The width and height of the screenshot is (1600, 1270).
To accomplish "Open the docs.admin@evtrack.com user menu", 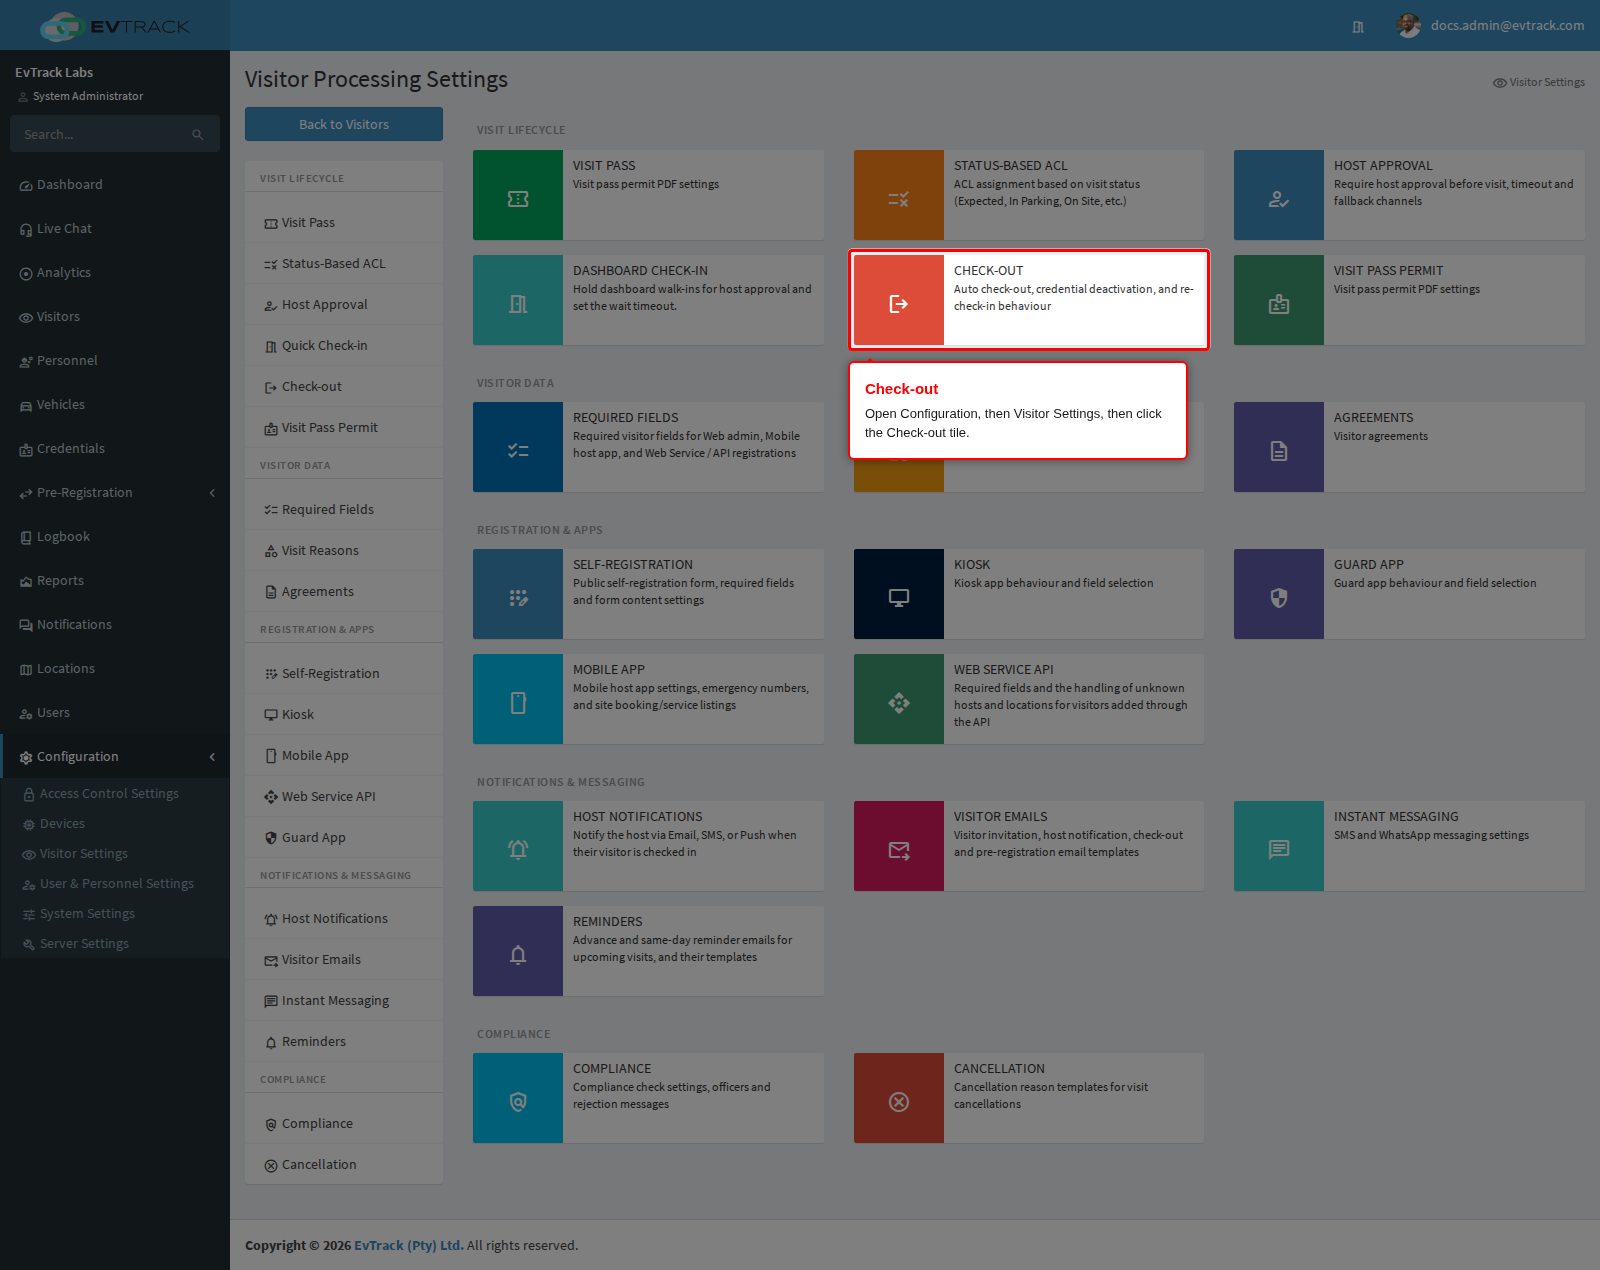I will coord(1491,25).
